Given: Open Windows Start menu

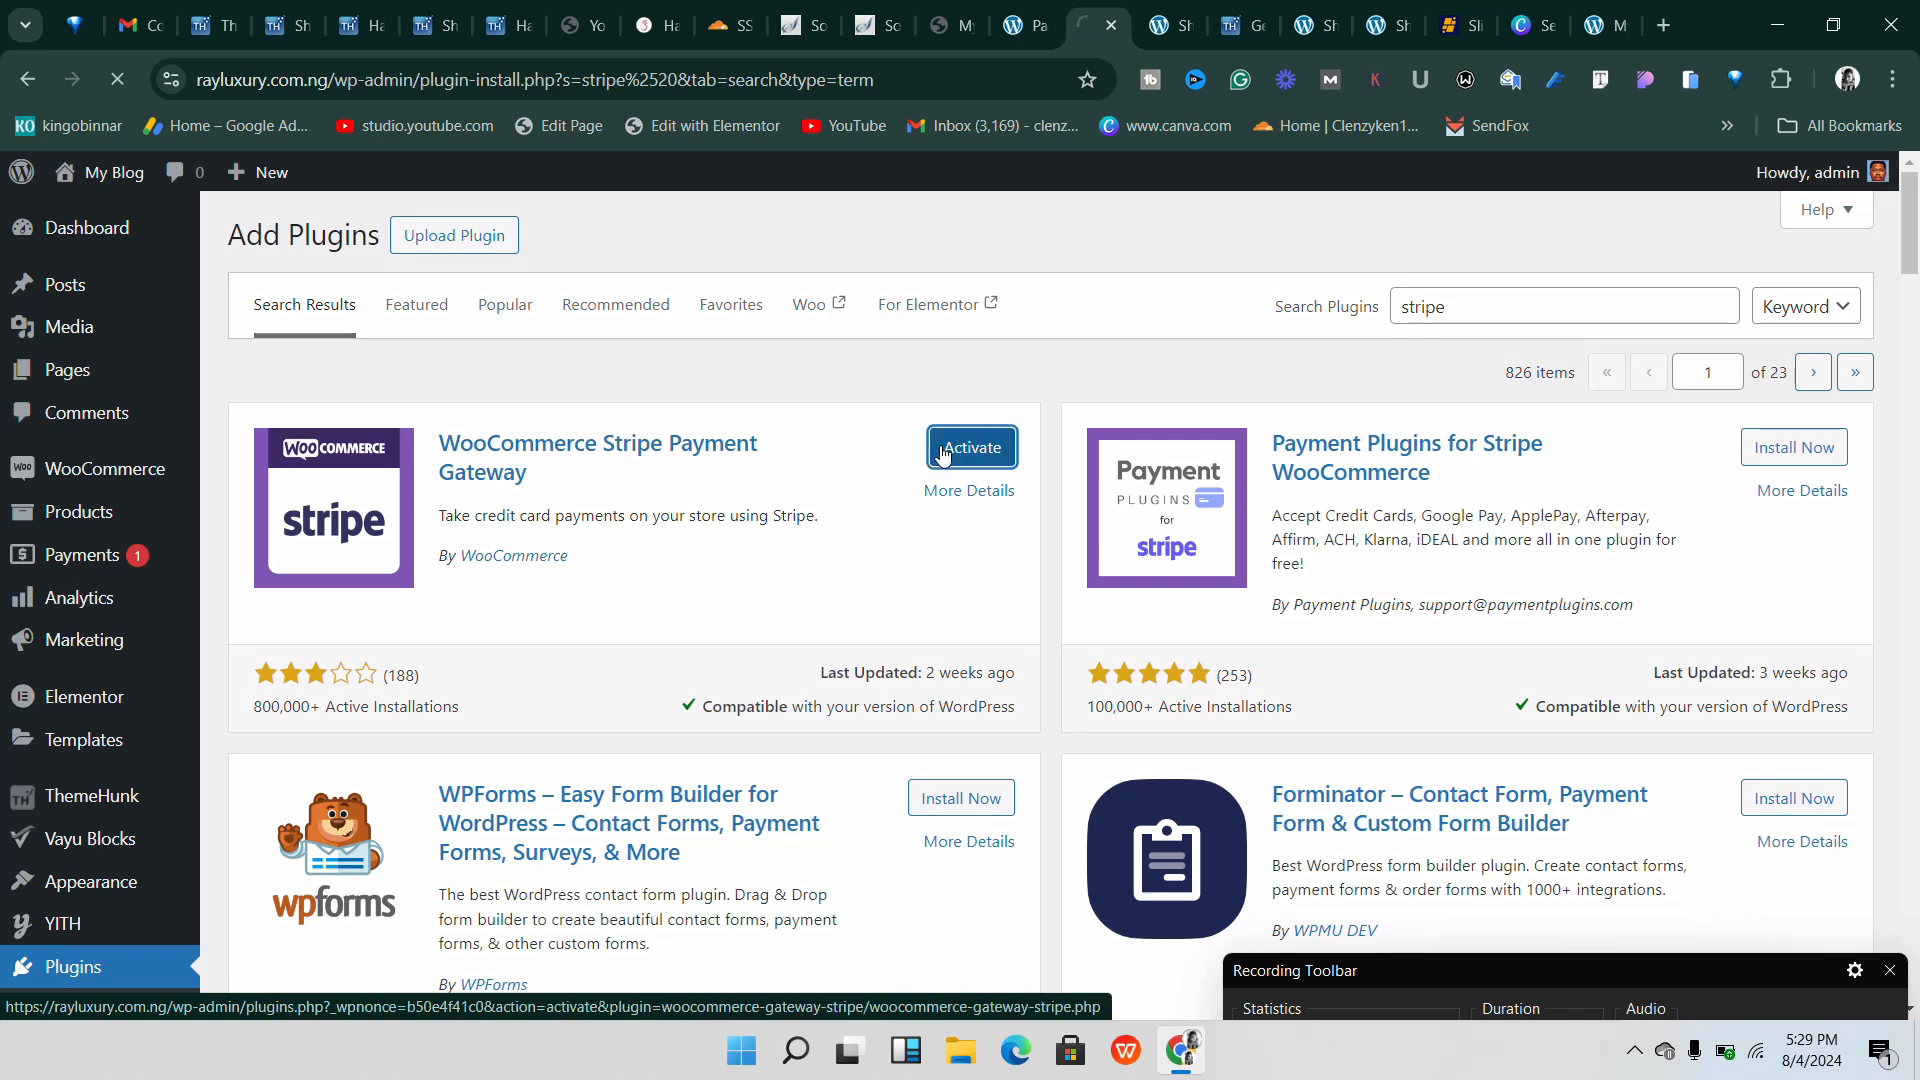Looking at the screenshot, I should click(x=741, y=1051).
